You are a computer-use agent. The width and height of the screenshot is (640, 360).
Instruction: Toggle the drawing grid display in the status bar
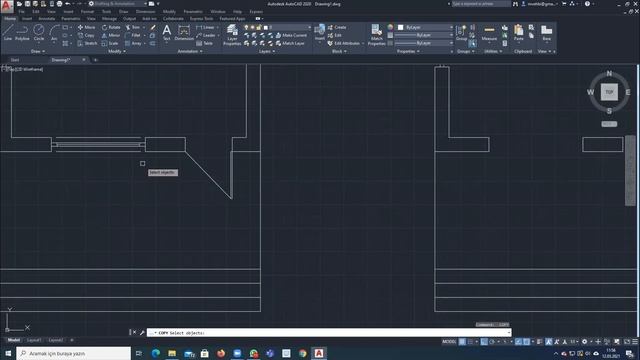point(462,342)
